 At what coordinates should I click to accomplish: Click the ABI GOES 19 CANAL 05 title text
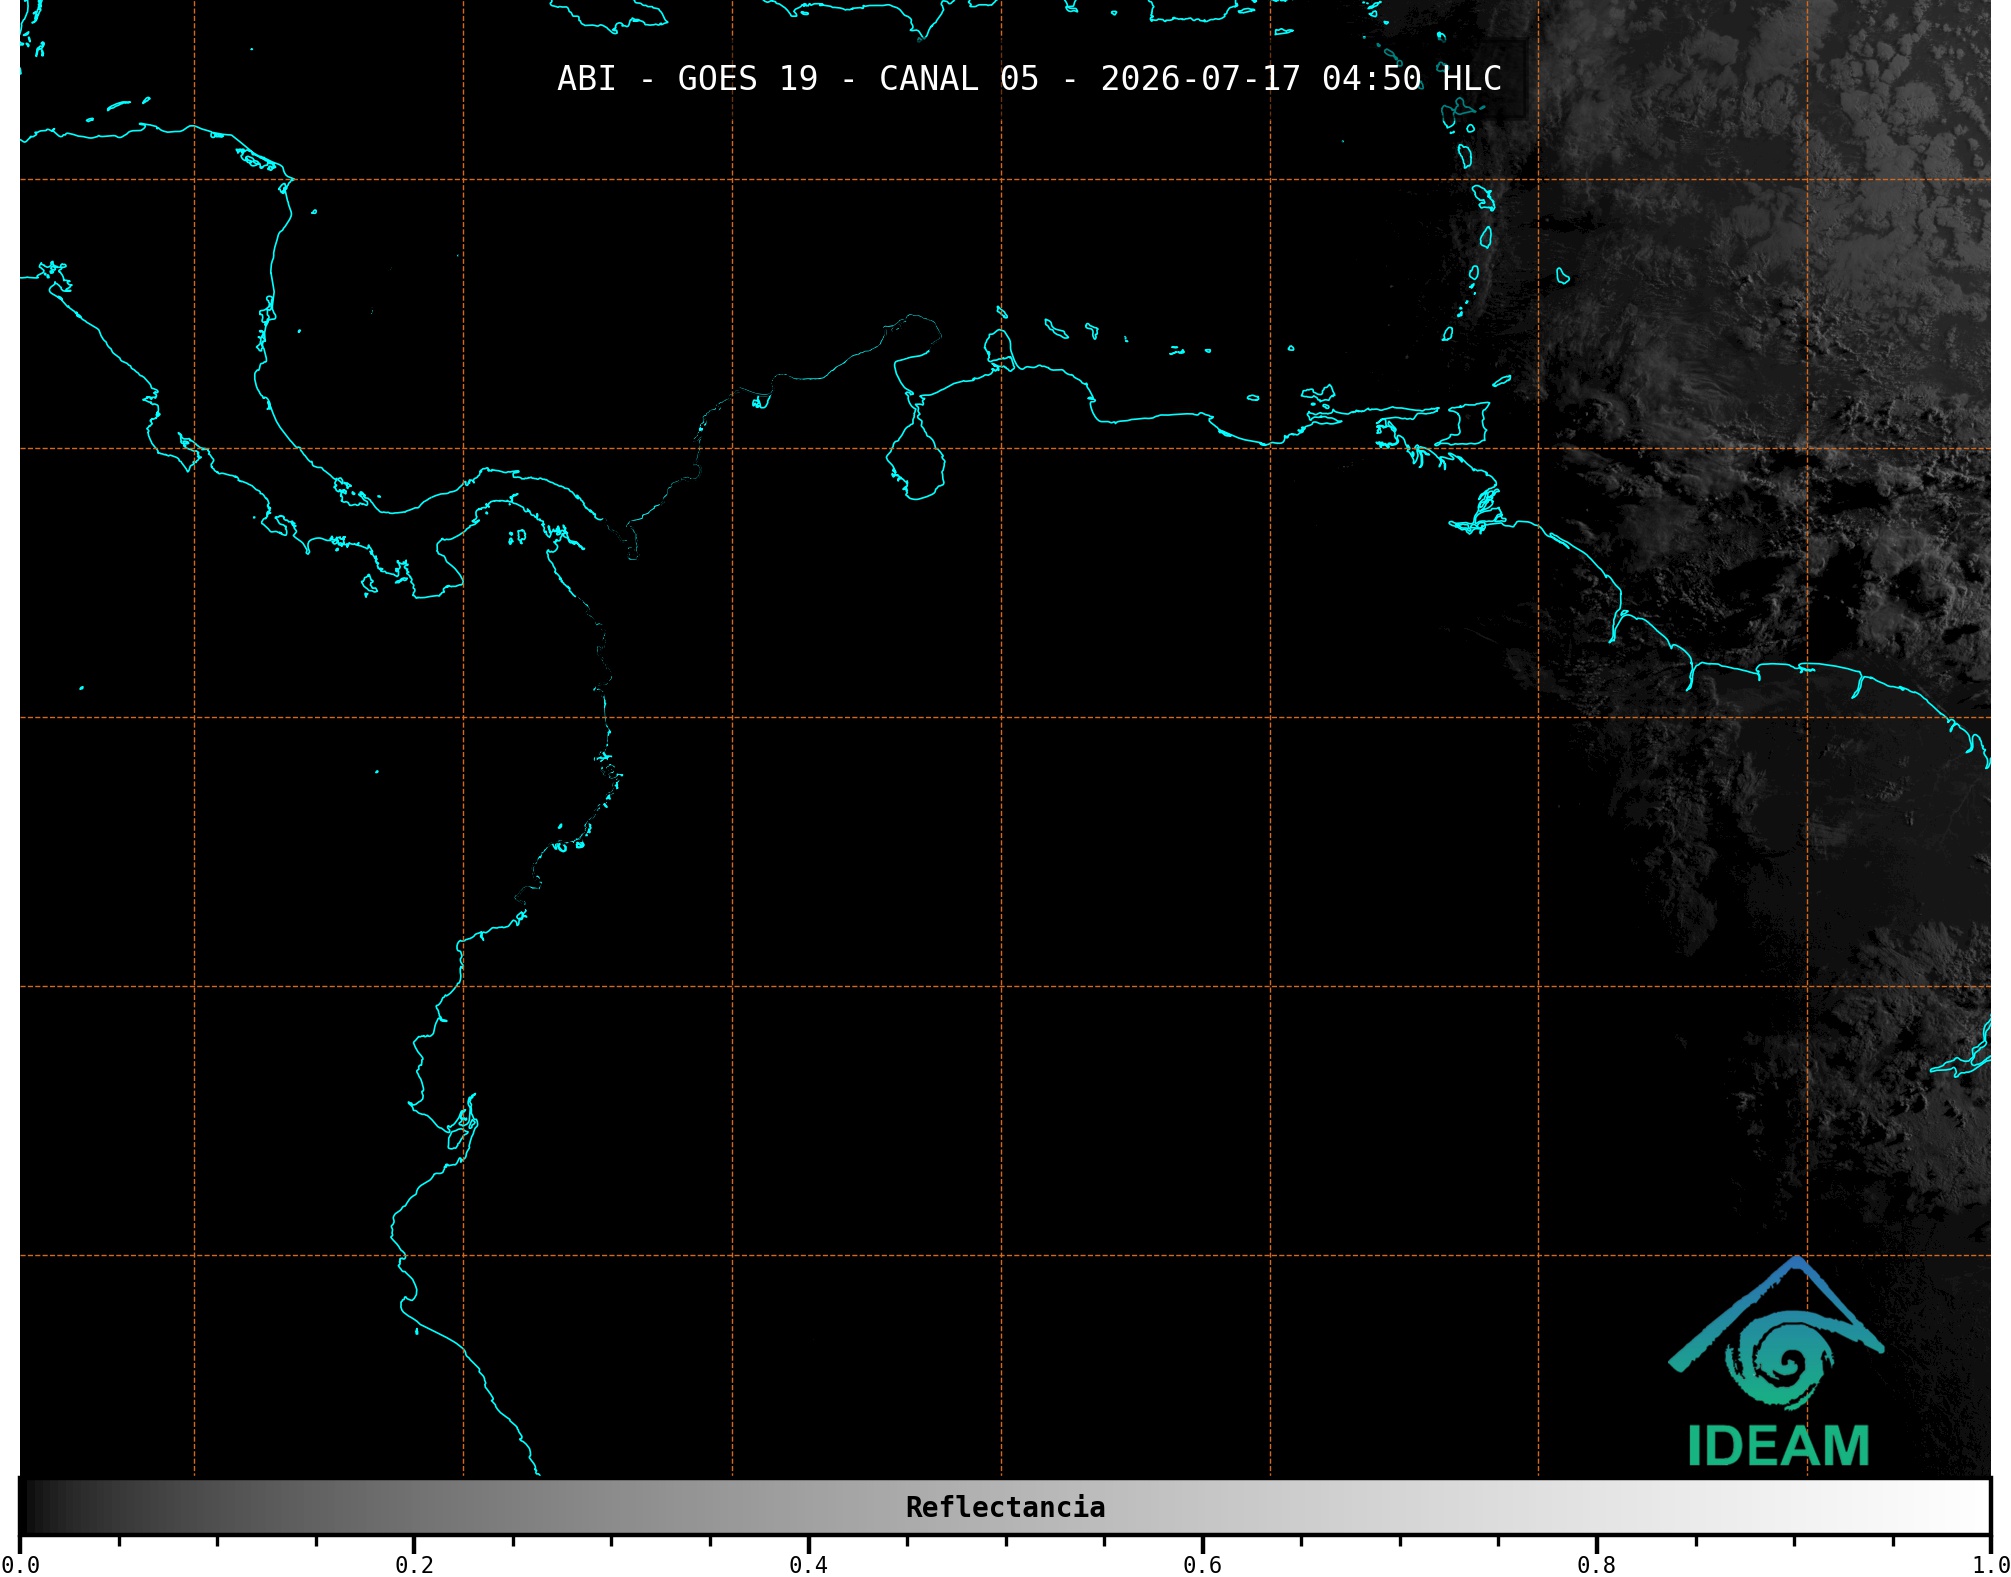click(1029, 78)
